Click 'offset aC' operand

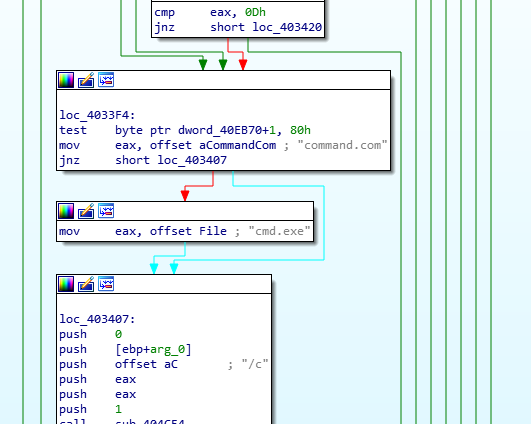[x=146, y=364]
